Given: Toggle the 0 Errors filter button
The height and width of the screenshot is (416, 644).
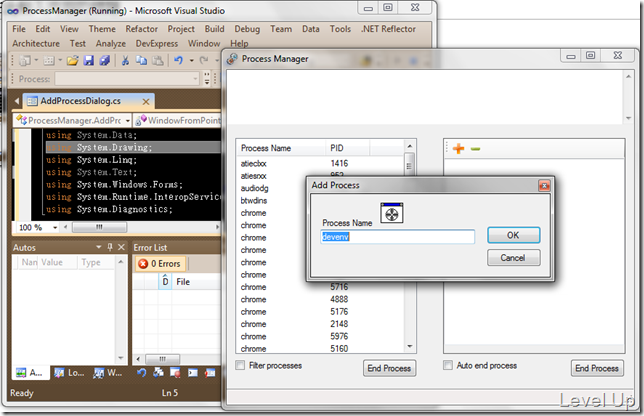Looking at the screenshot, I should [161, 264].
